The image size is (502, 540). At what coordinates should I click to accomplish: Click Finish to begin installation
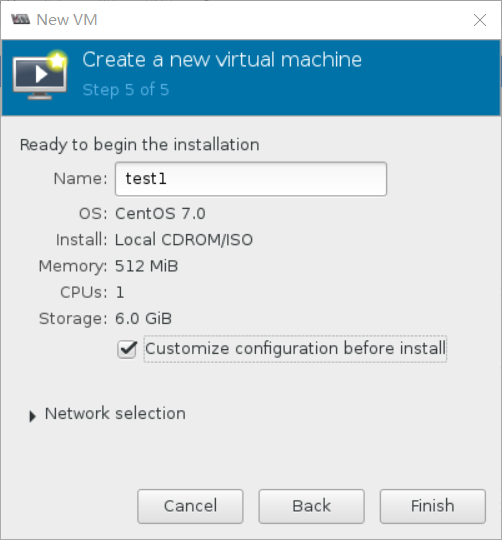(x=432, y=506)
